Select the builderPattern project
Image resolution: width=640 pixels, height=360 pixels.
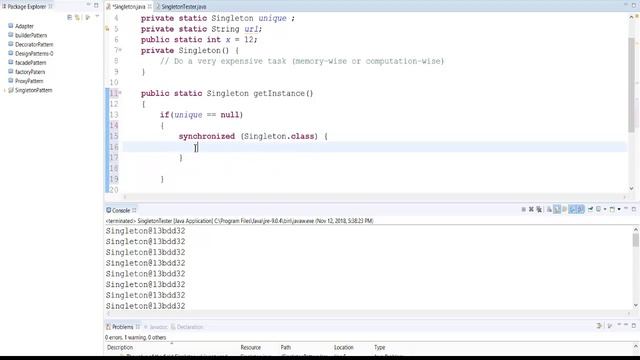(x=31, y=35)
